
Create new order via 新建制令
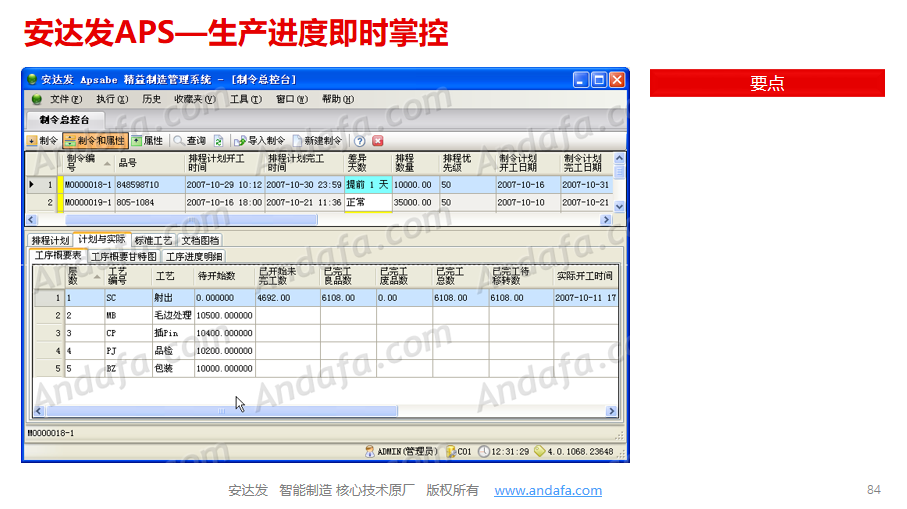(318, 141)
